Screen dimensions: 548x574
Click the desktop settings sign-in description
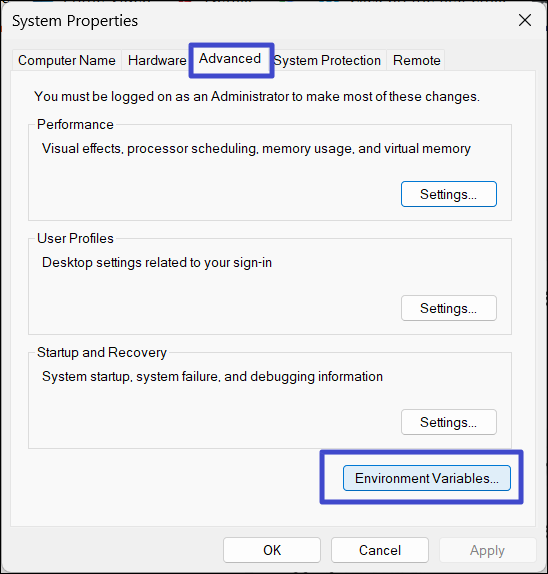157,263
